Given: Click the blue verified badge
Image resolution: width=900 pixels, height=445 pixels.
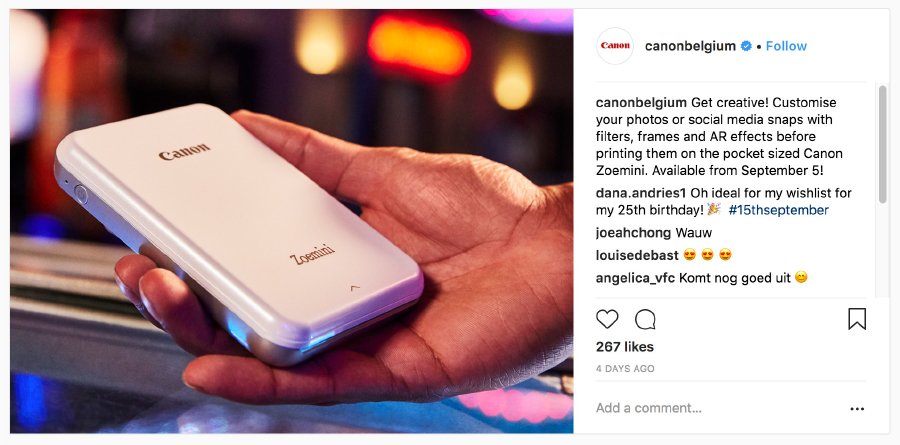Looking at the screenshot, I should (x=746, y=46).
